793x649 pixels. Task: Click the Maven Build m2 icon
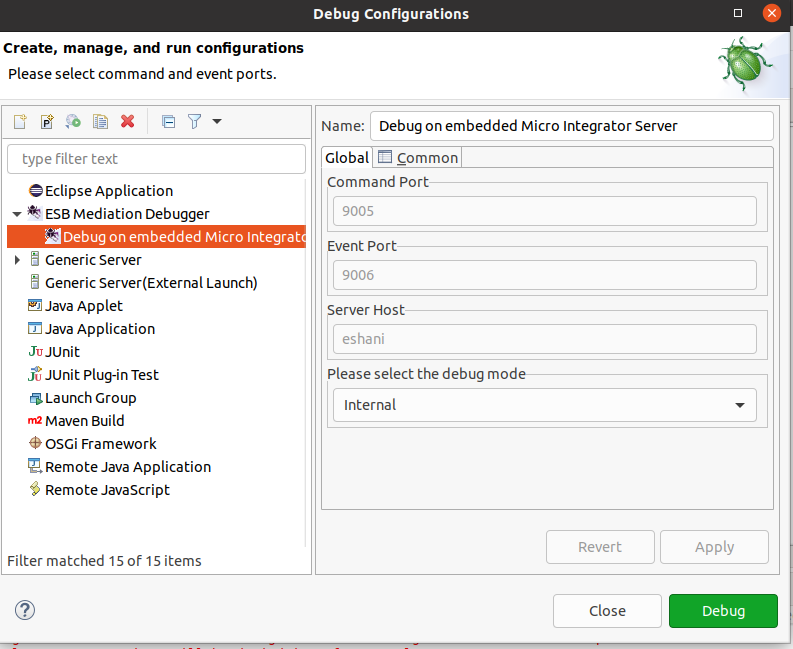(x=35, y=420)
